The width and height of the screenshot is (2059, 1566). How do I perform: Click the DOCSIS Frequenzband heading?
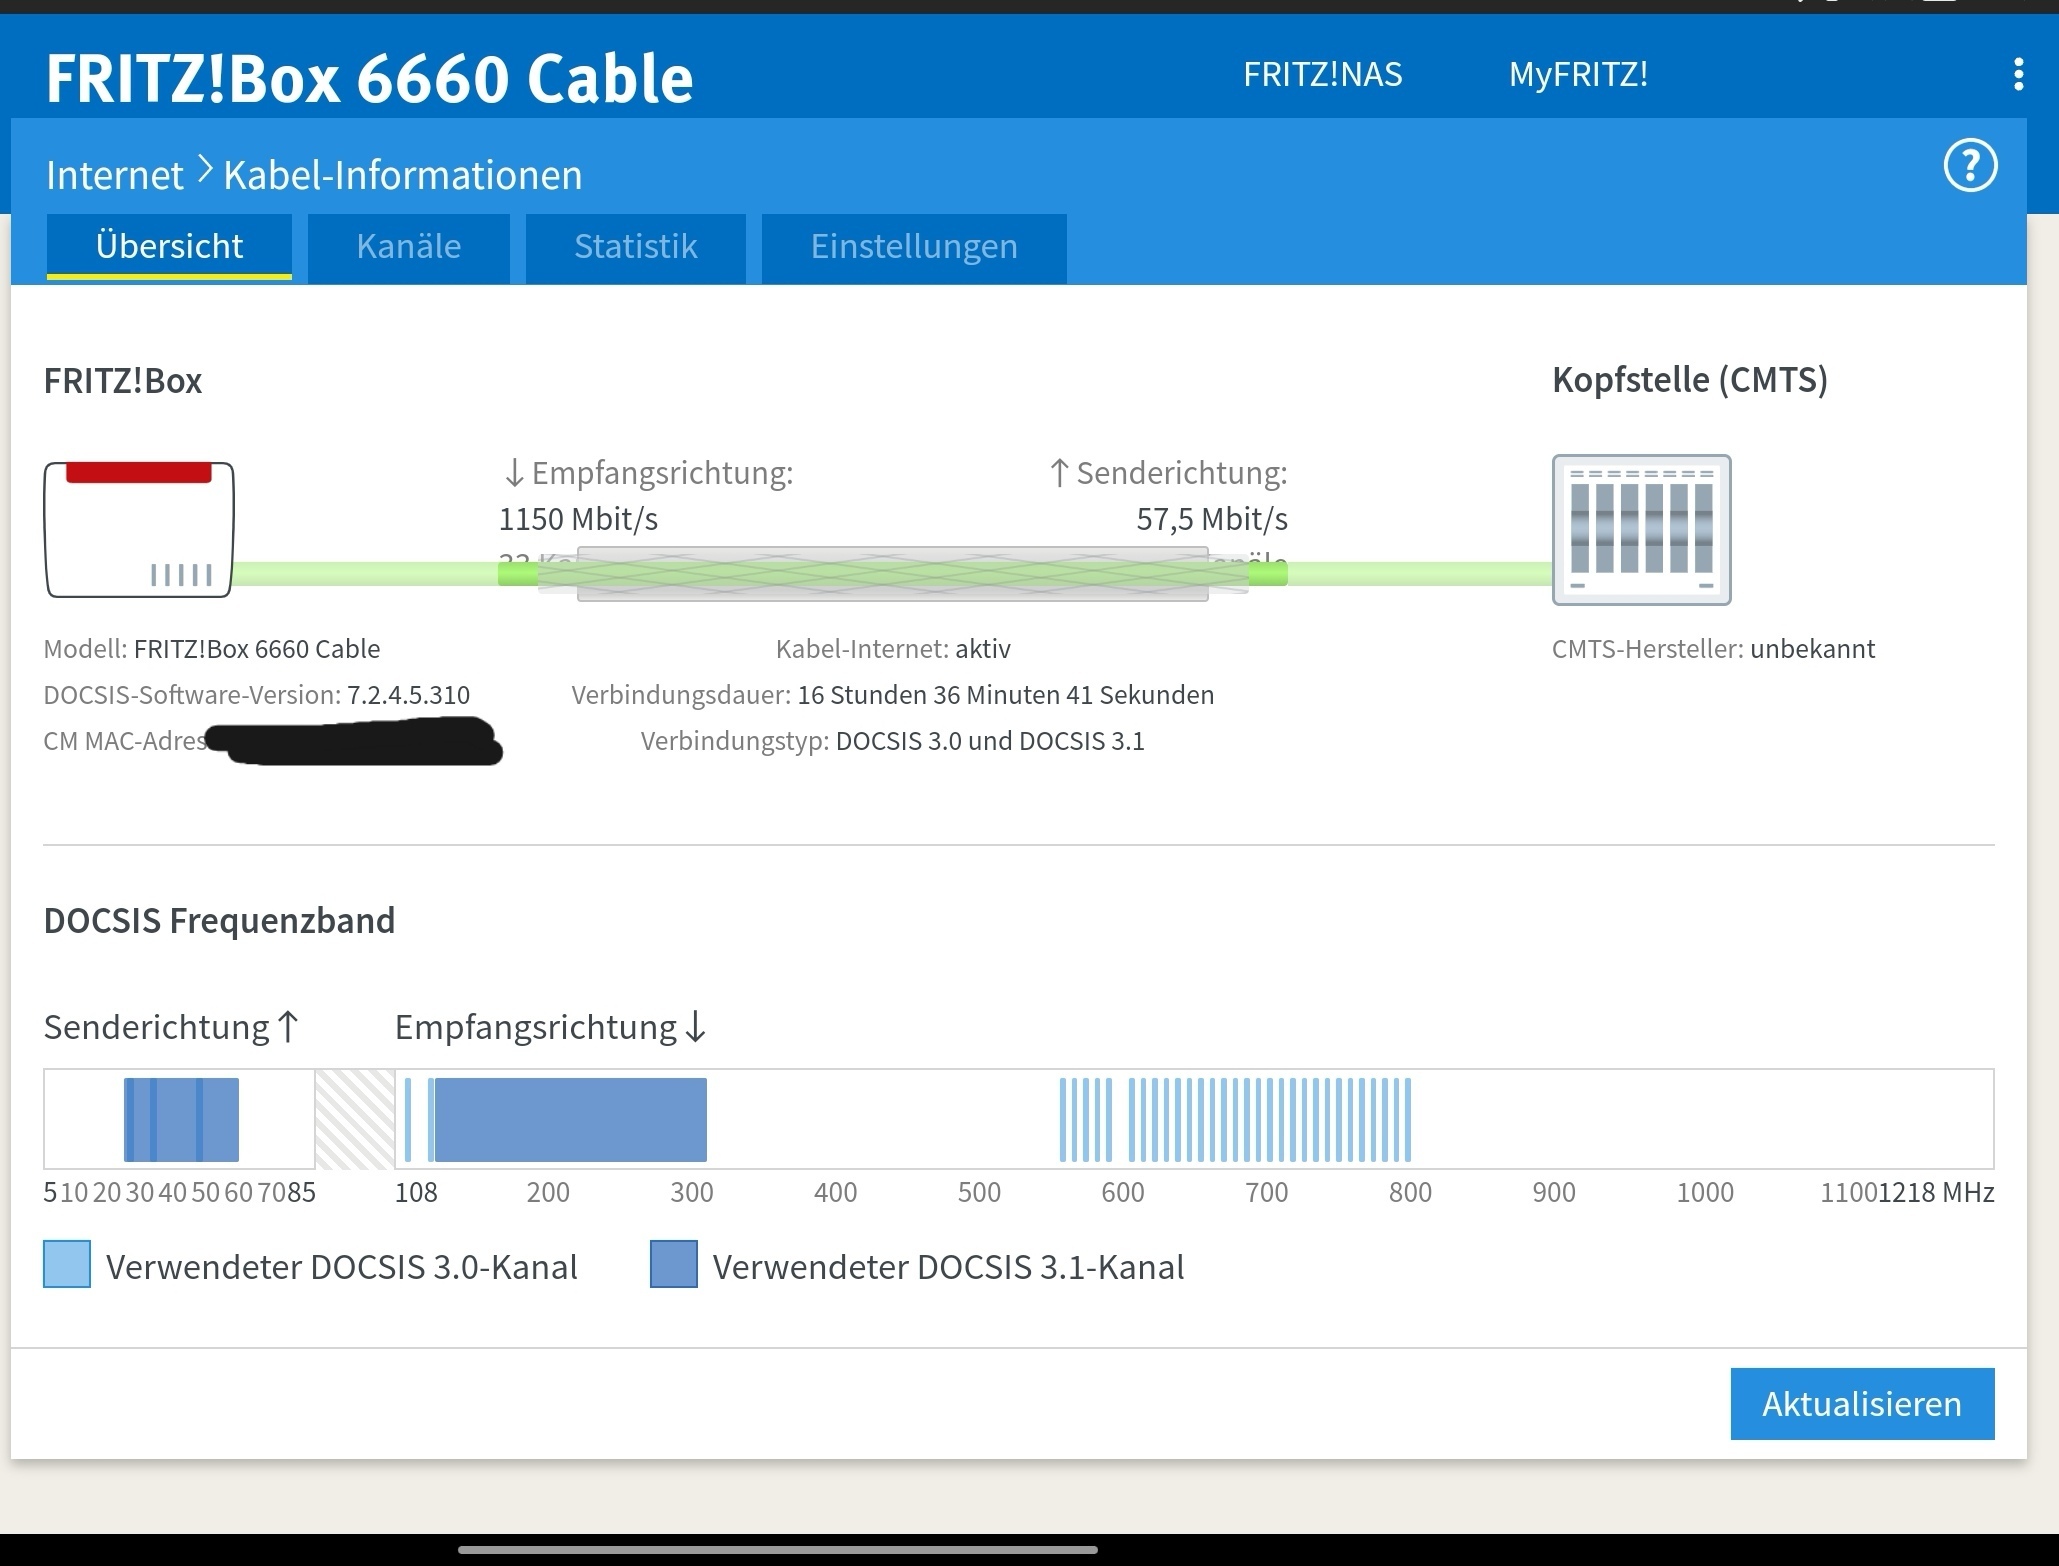click(x=219, y=920)
